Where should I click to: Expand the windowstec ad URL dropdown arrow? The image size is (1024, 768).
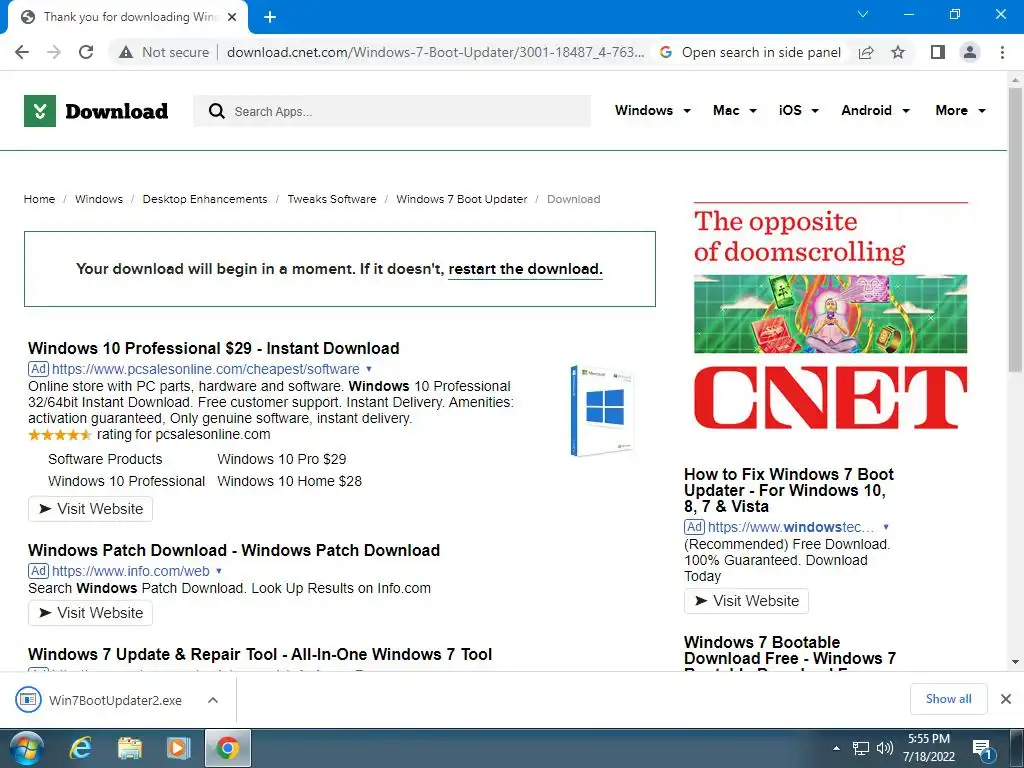tap(886, 527)
